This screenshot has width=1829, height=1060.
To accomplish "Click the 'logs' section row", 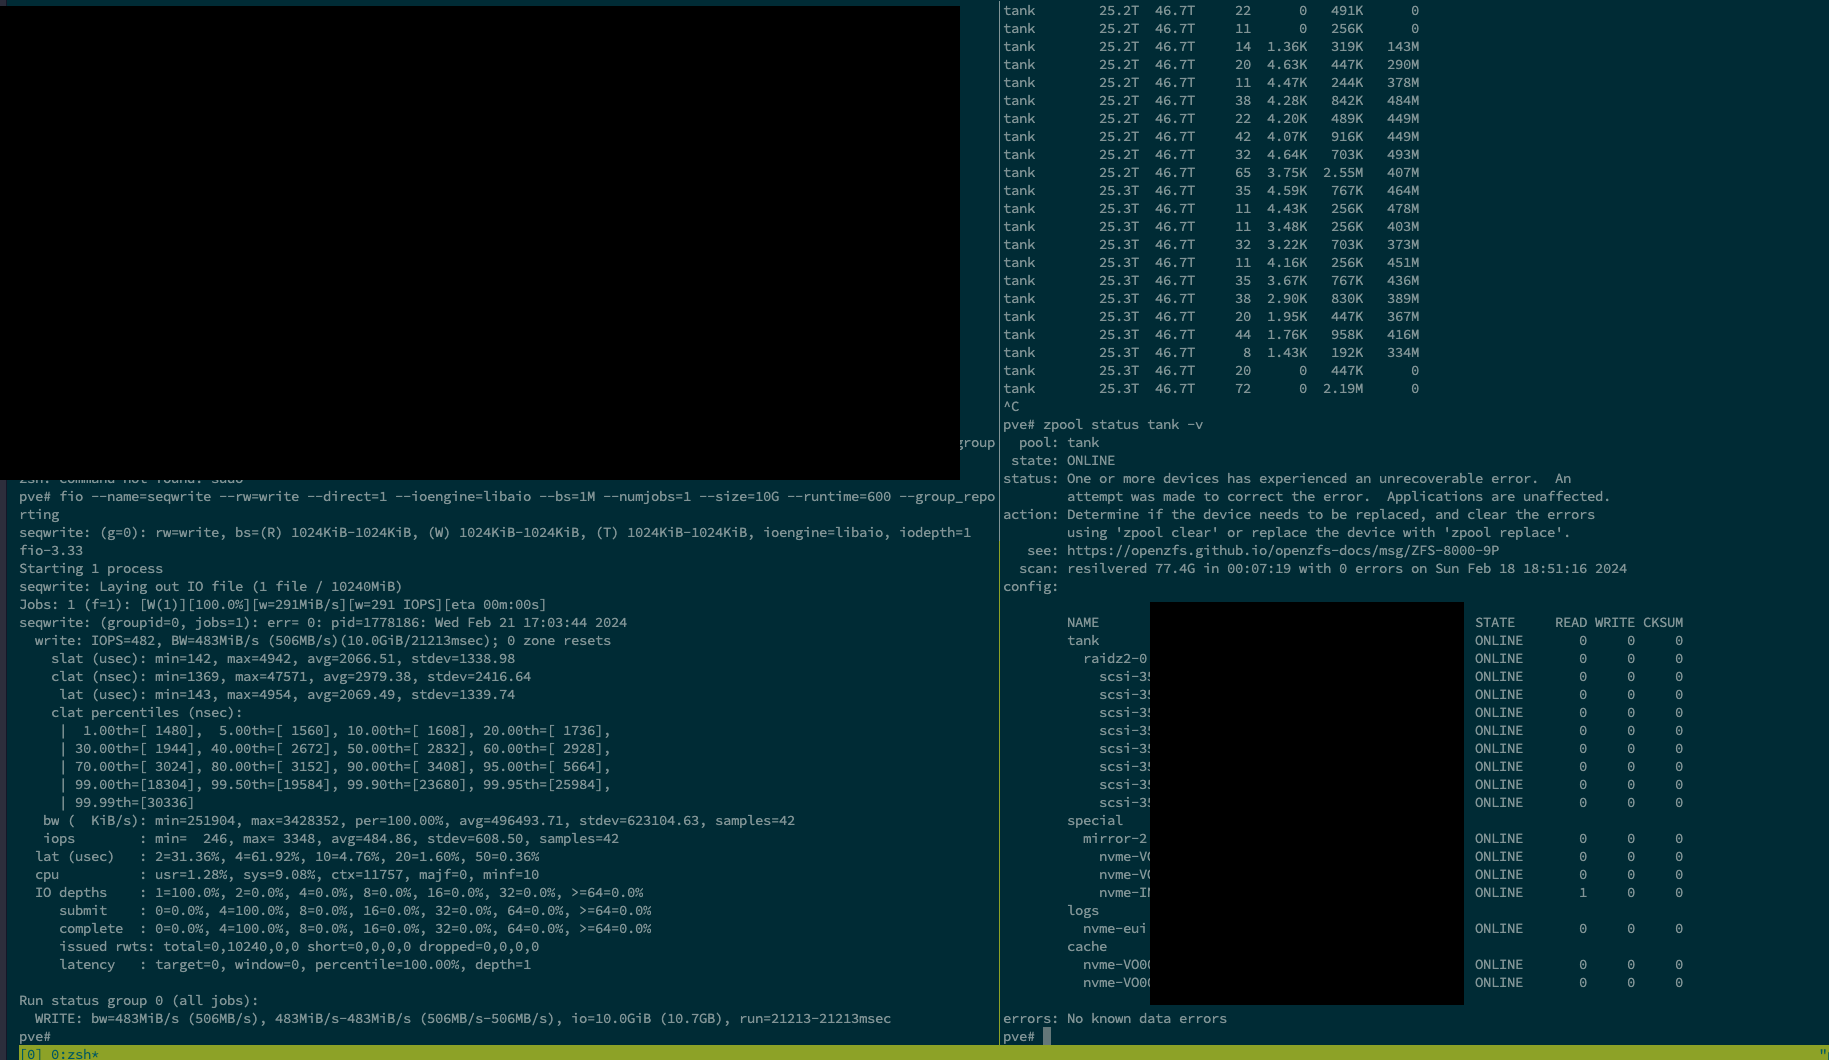I will (x=1083, y=910).
